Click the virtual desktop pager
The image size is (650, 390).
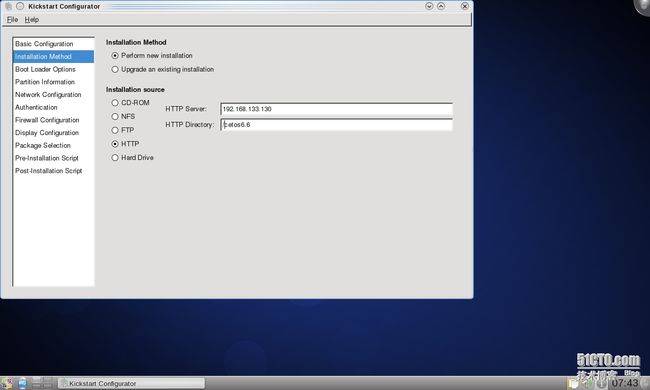point(42,383)
